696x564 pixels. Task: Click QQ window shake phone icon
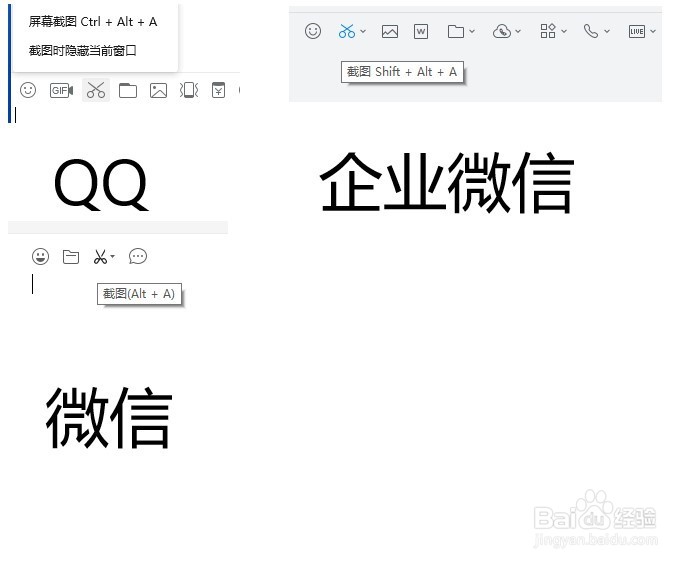coord(189,90)
